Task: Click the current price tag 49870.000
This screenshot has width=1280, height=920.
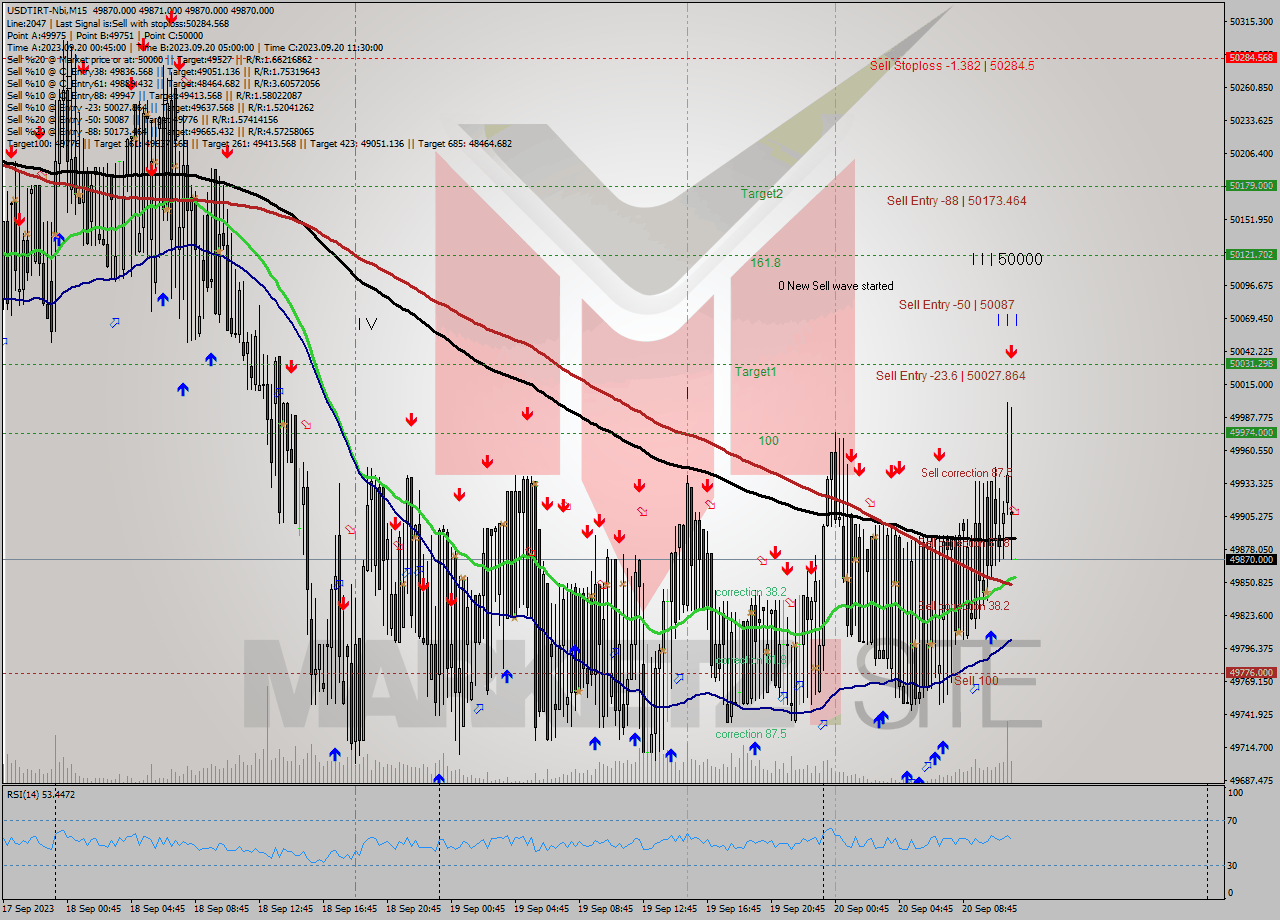Action: click(1251, 559)
